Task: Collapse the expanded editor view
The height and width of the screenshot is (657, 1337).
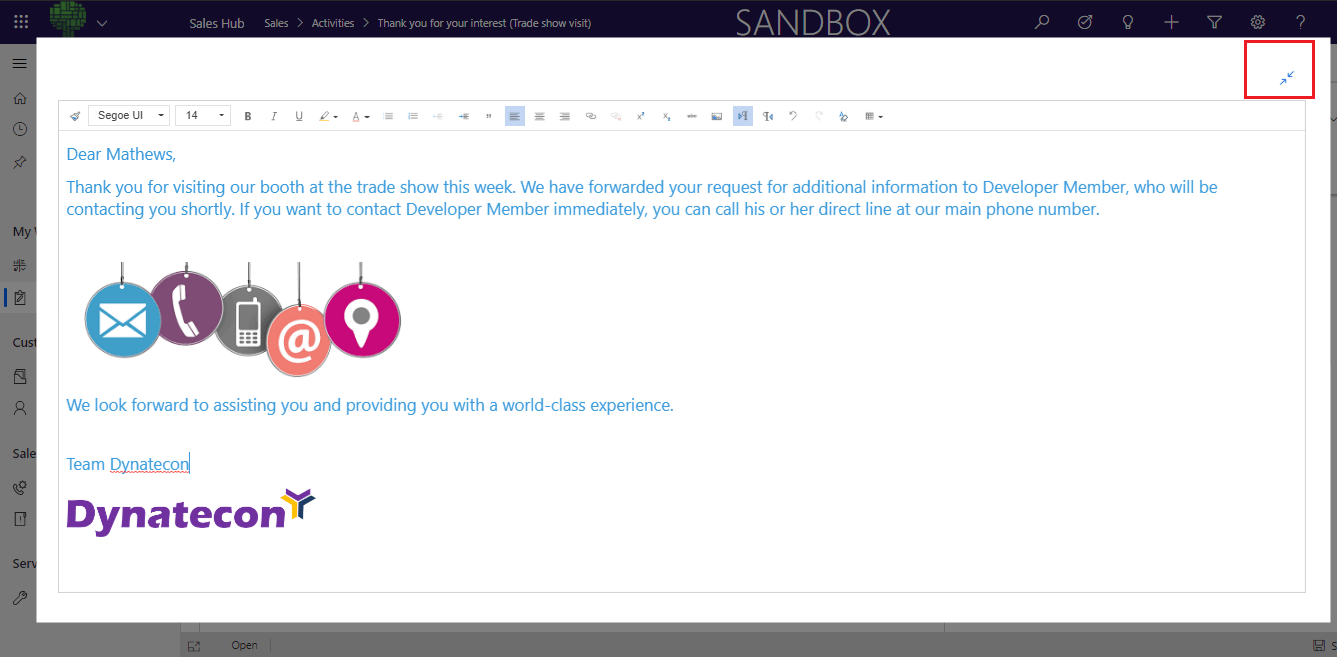Action: click(1286, 78)
